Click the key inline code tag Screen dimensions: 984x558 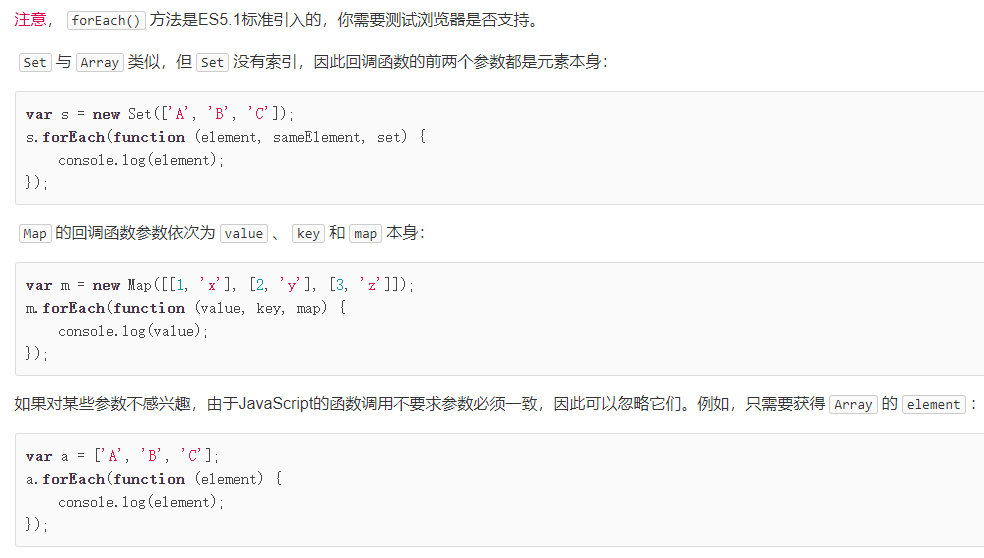click(308, 233)
